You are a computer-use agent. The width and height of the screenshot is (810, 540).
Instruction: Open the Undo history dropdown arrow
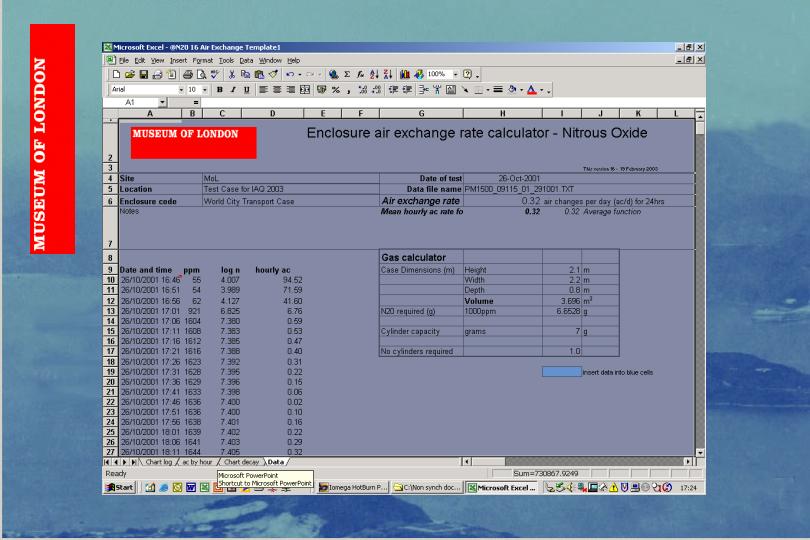[300, 75]
